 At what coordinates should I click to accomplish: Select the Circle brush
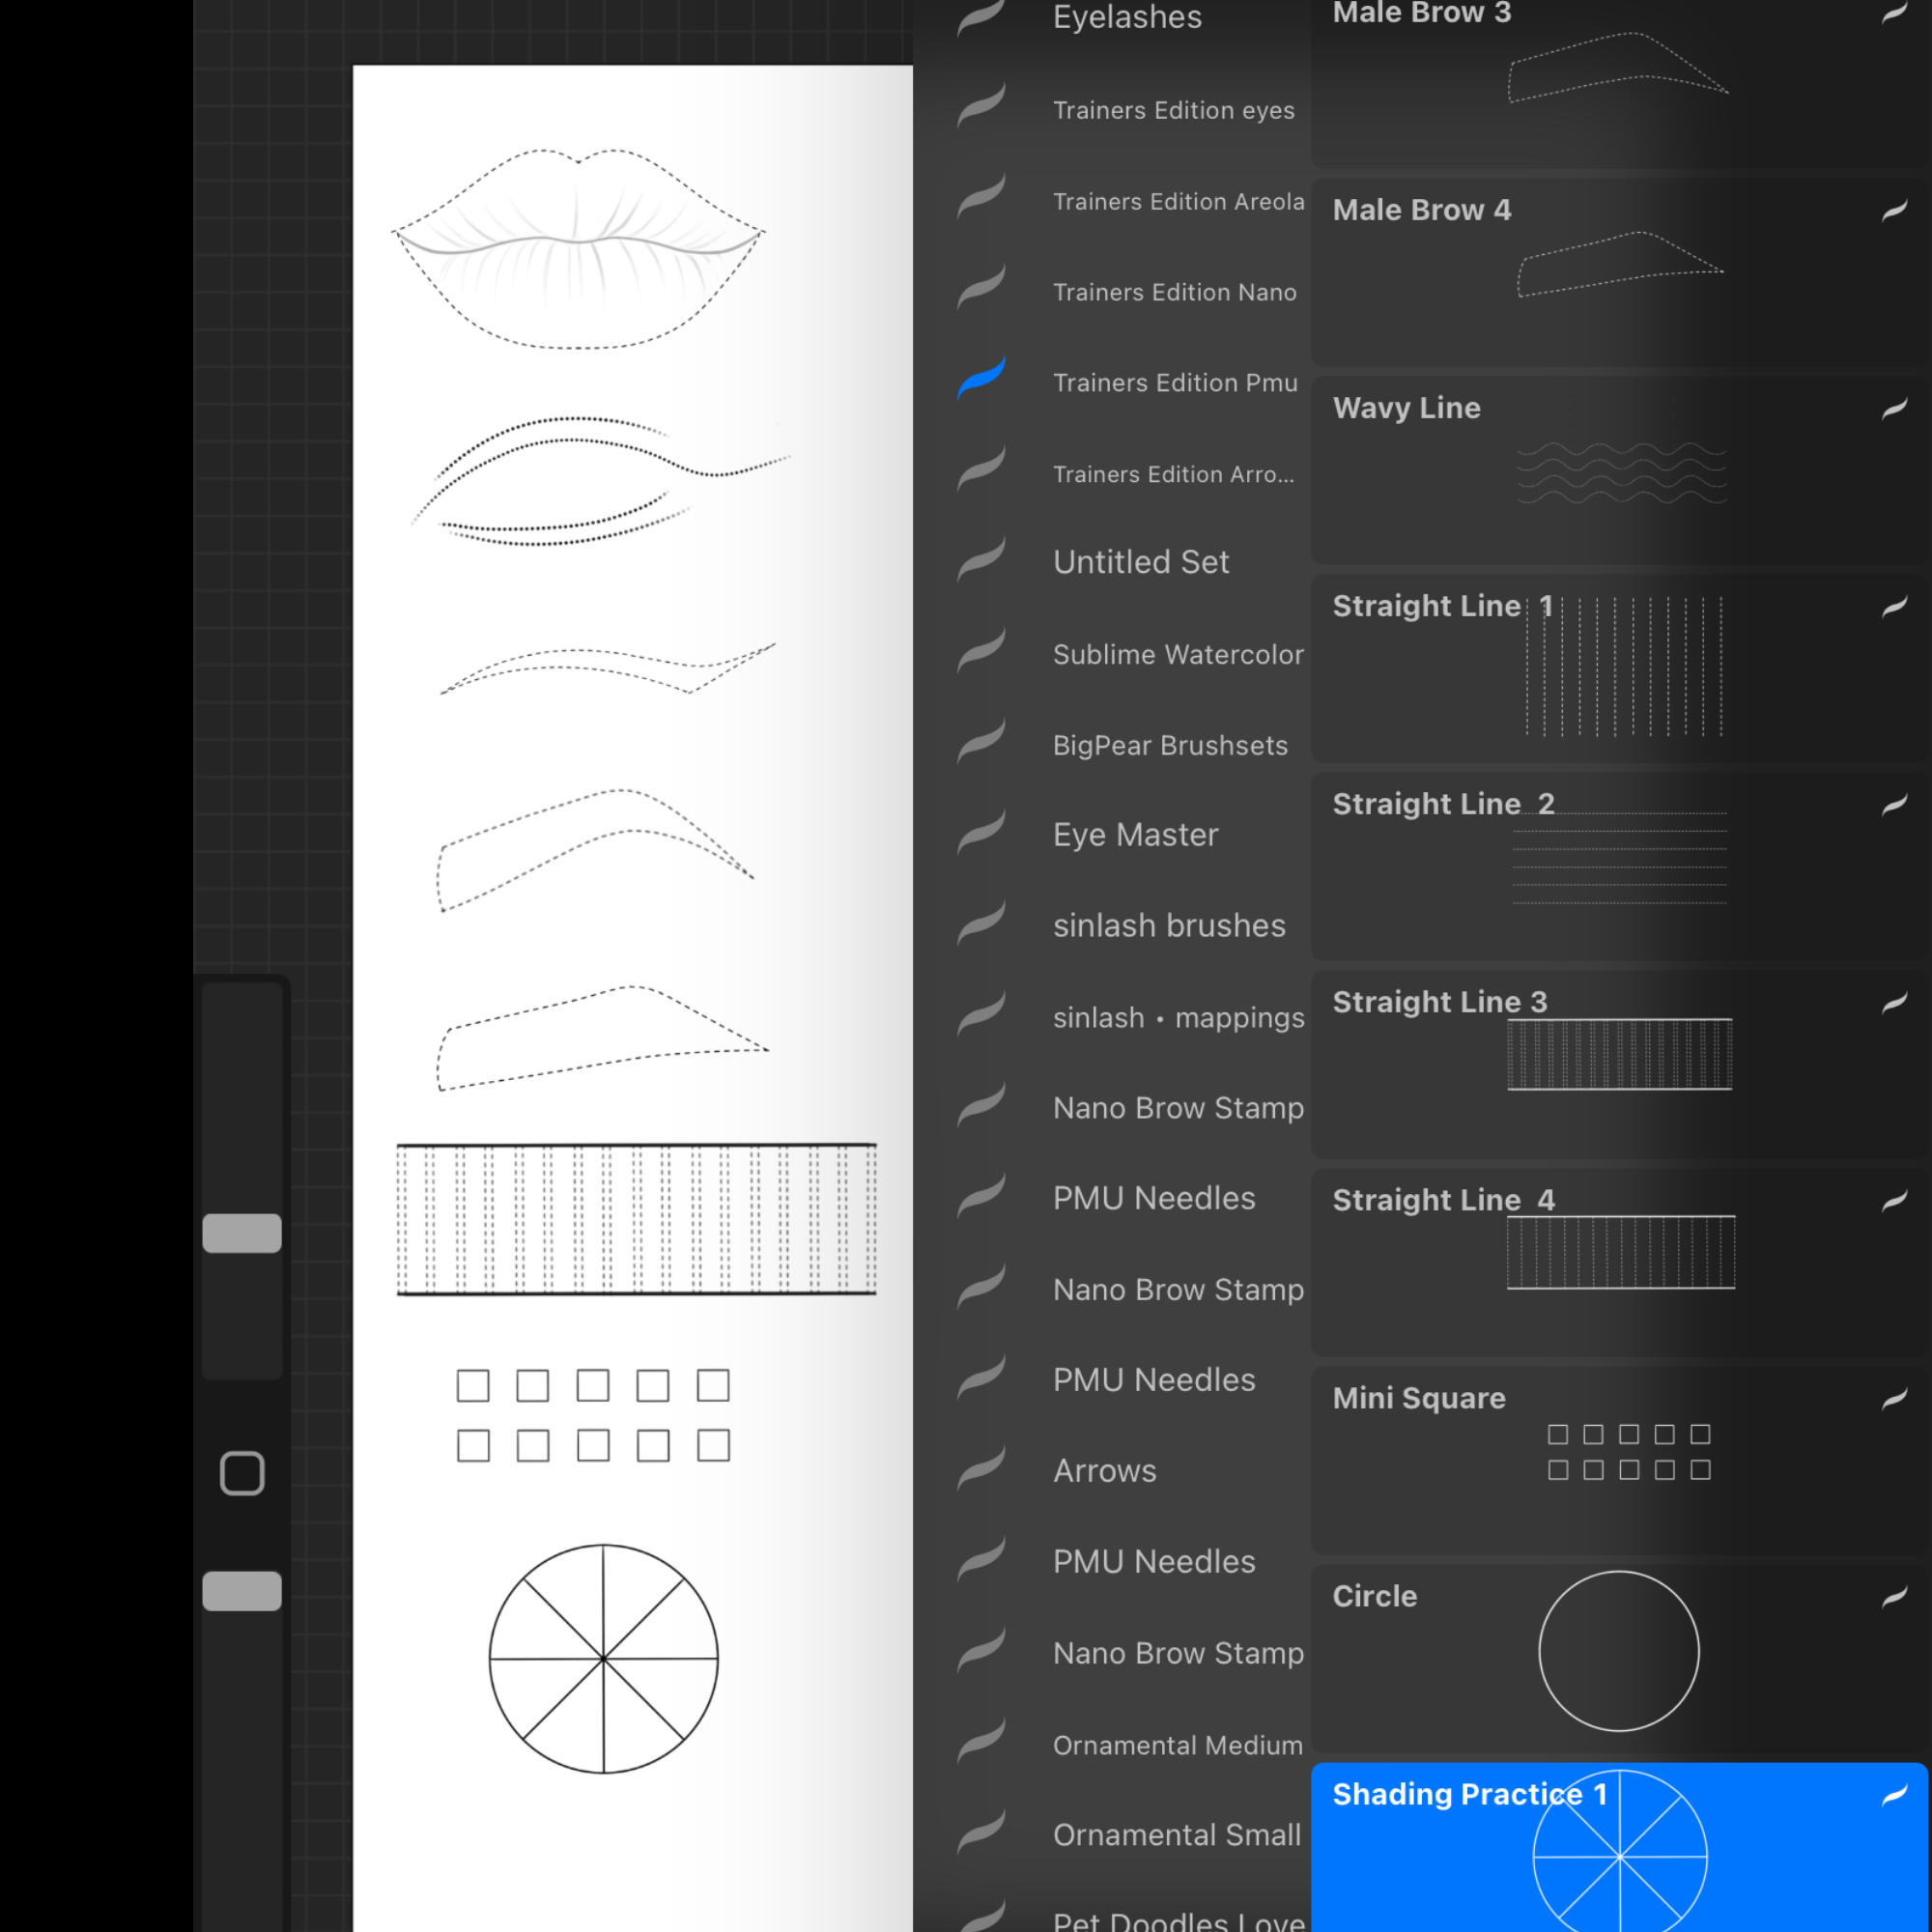click(1620, 1658)
